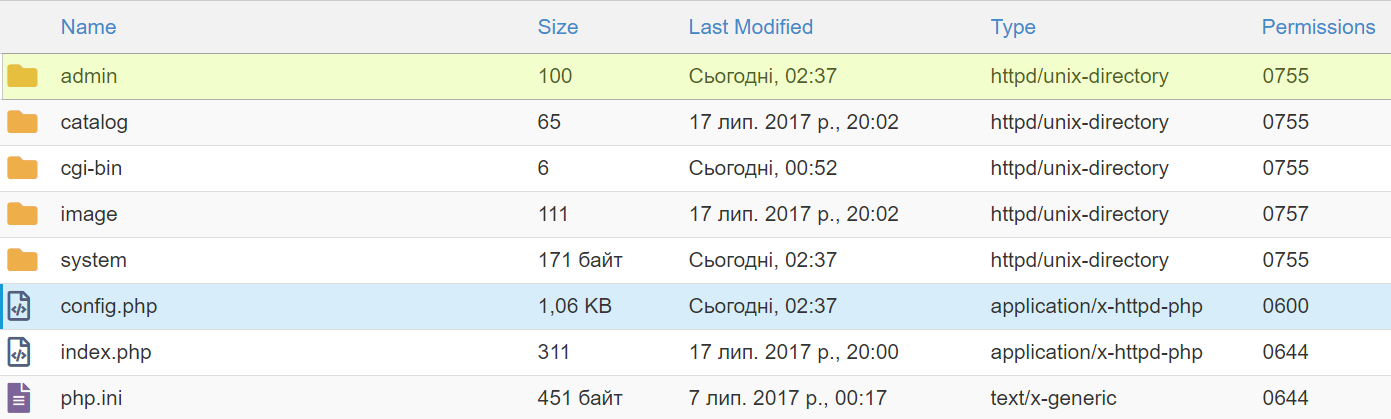Select the cgi-bin folder icon

click(22, 168)
